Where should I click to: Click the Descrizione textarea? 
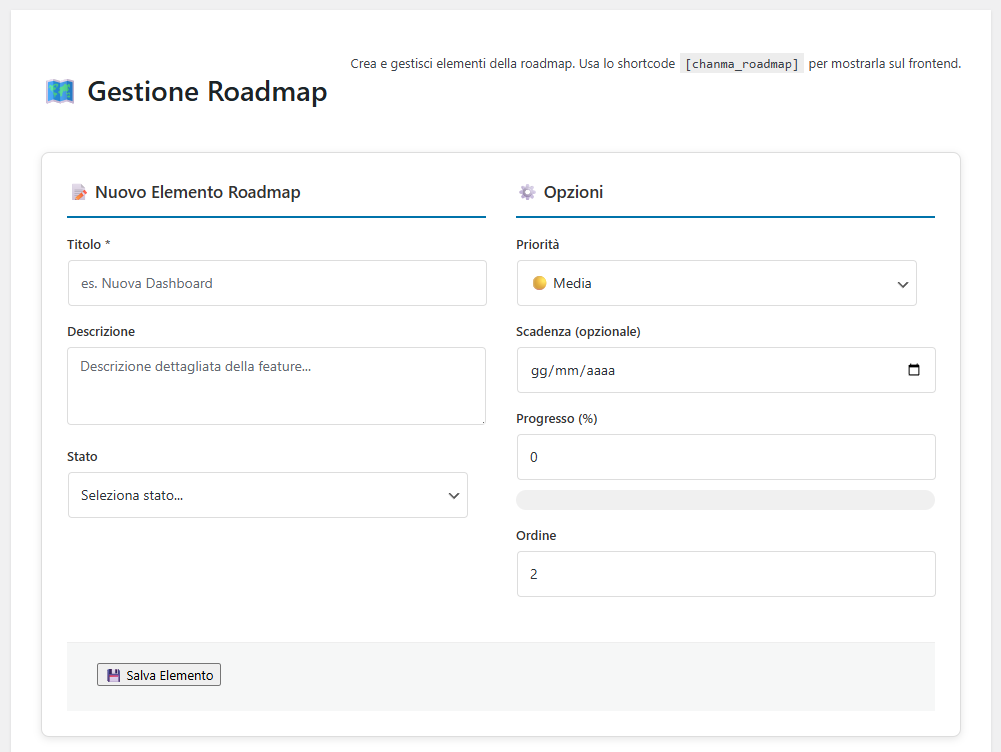tap(276, 386)
